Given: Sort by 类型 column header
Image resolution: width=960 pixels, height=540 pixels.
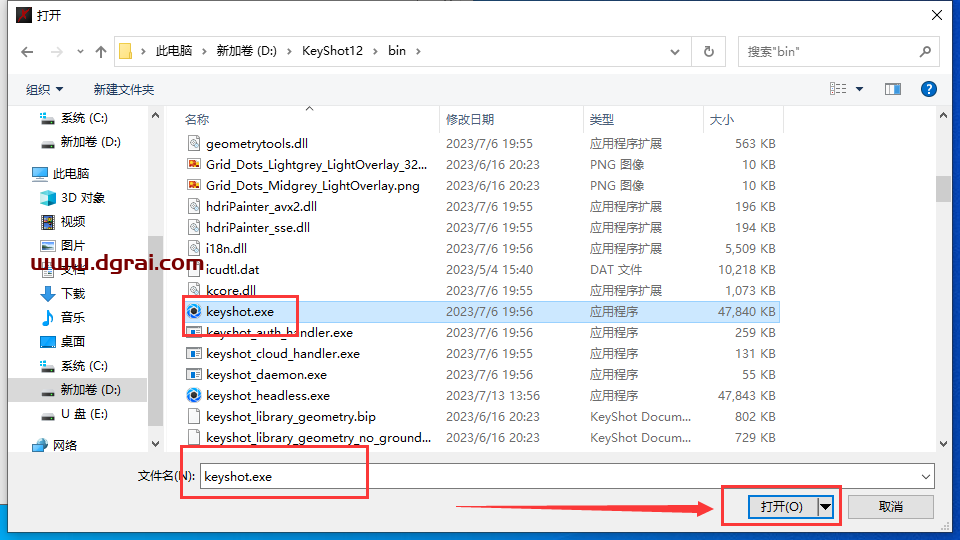Looking at the screenshot, I should 602,119.
